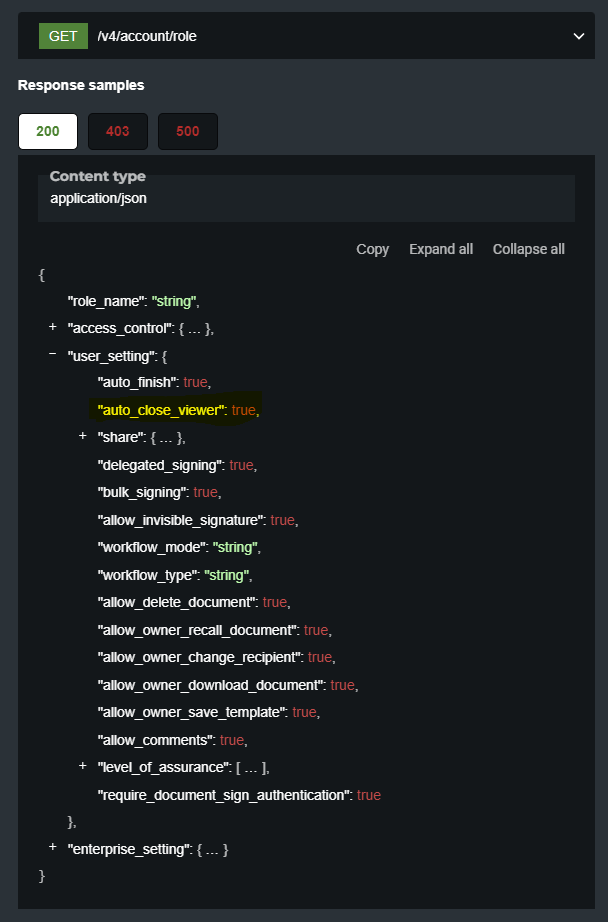Click the green GET method badge

pos(63,36)
